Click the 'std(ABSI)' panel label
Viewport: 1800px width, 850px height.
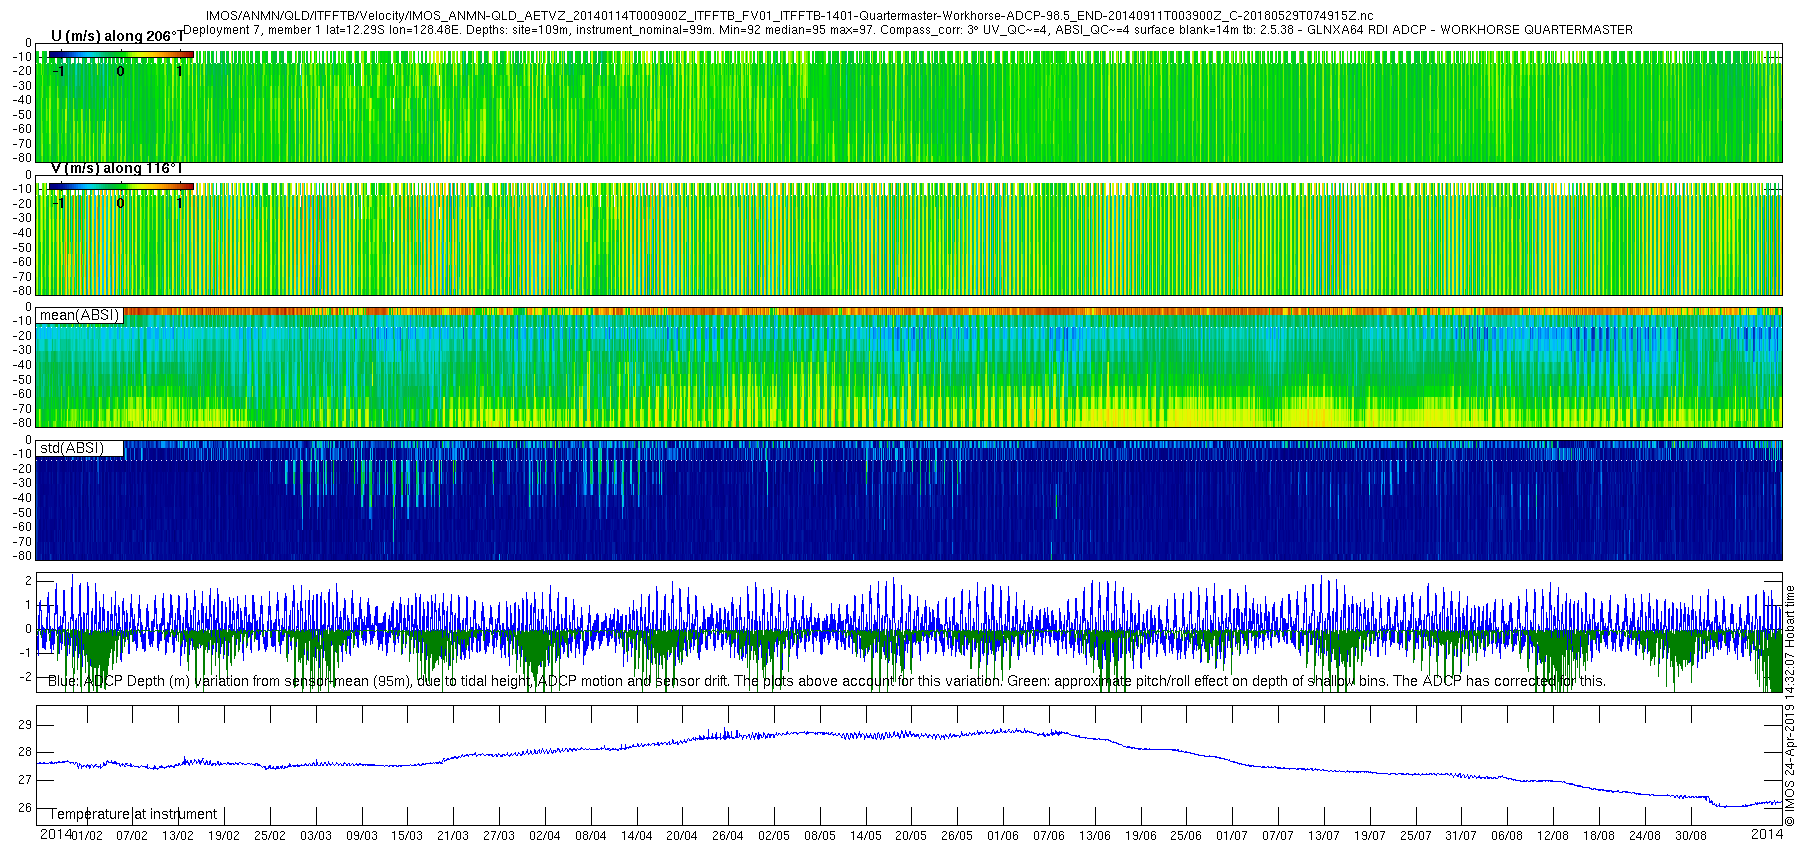pos(71,448)
